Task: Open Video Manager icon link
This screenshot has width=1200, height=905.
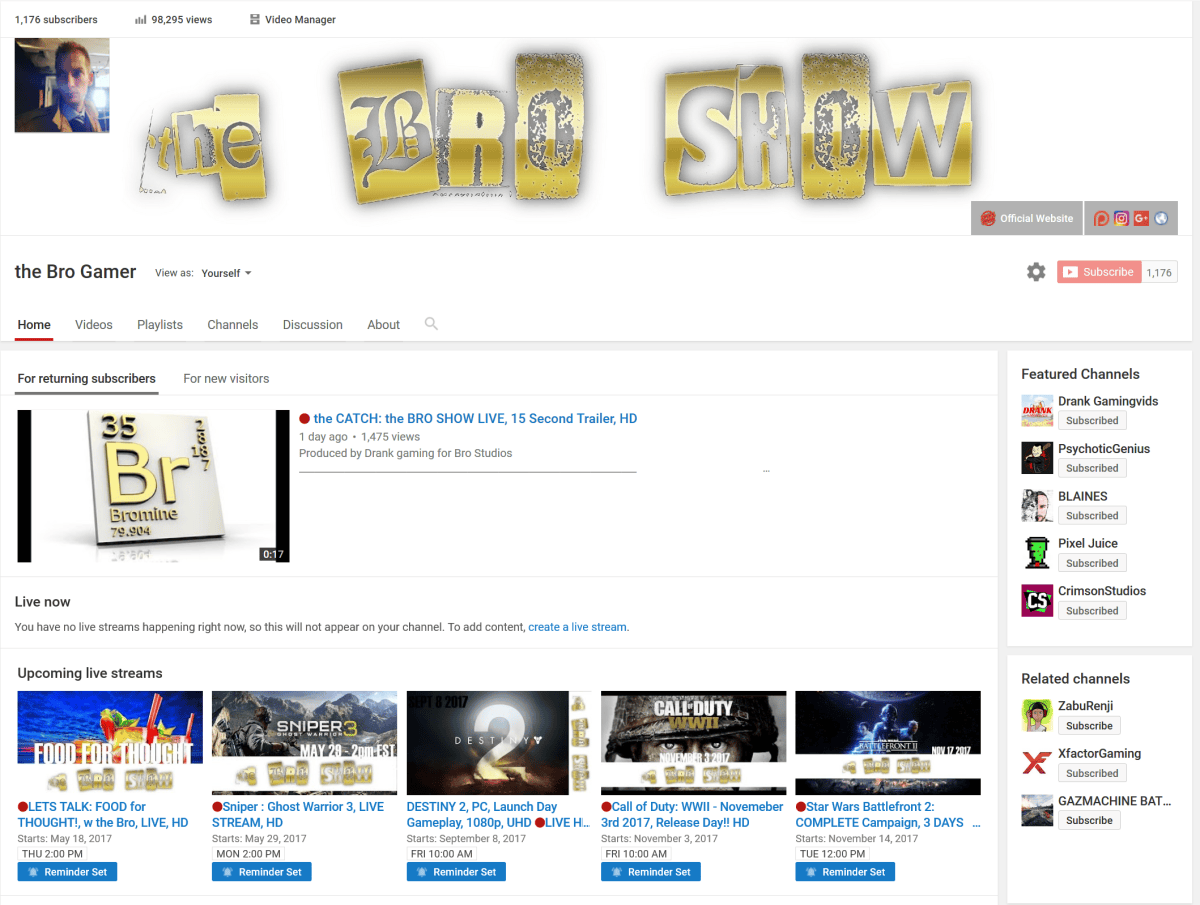Action: click(x=292, y=20)
